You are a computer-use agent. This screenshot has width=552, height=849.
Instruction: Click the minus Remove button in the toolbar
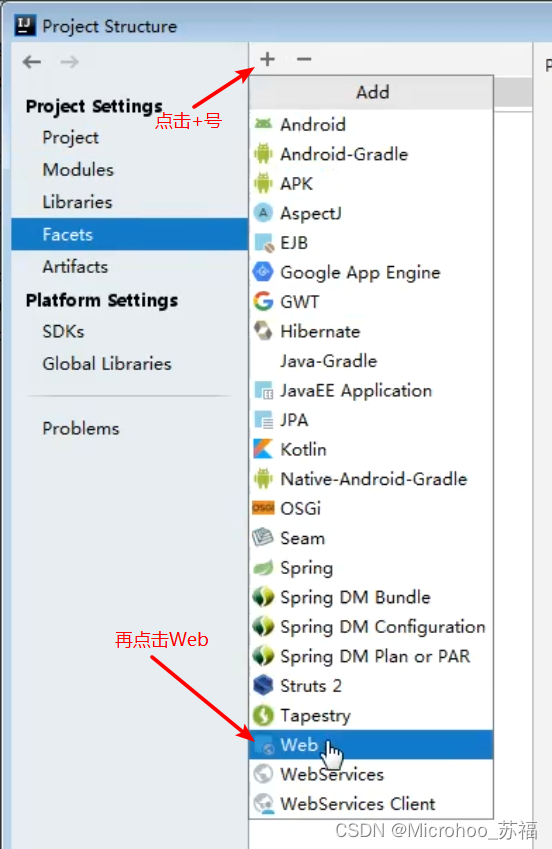click(304, 59)
